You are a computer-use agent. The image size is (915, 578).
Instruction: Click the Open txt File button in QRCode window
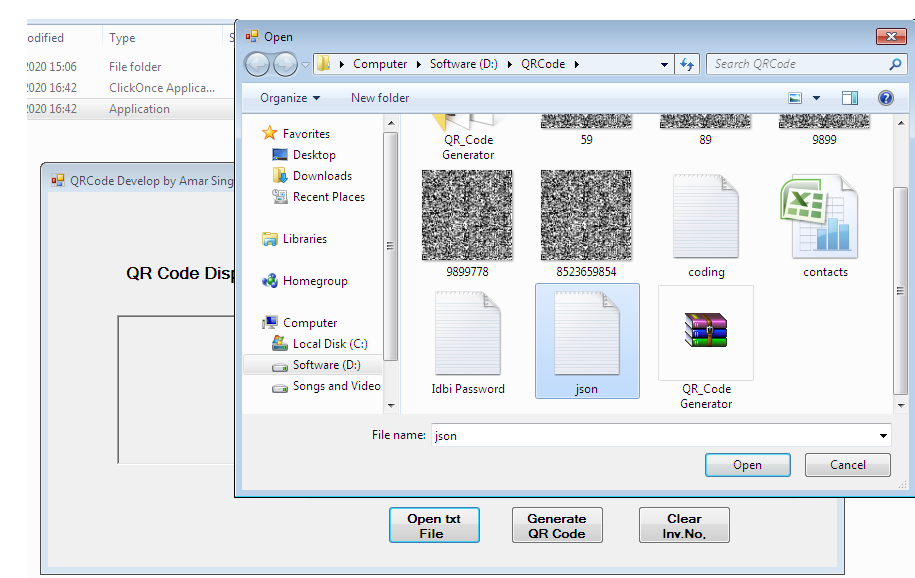click(434, 525)
